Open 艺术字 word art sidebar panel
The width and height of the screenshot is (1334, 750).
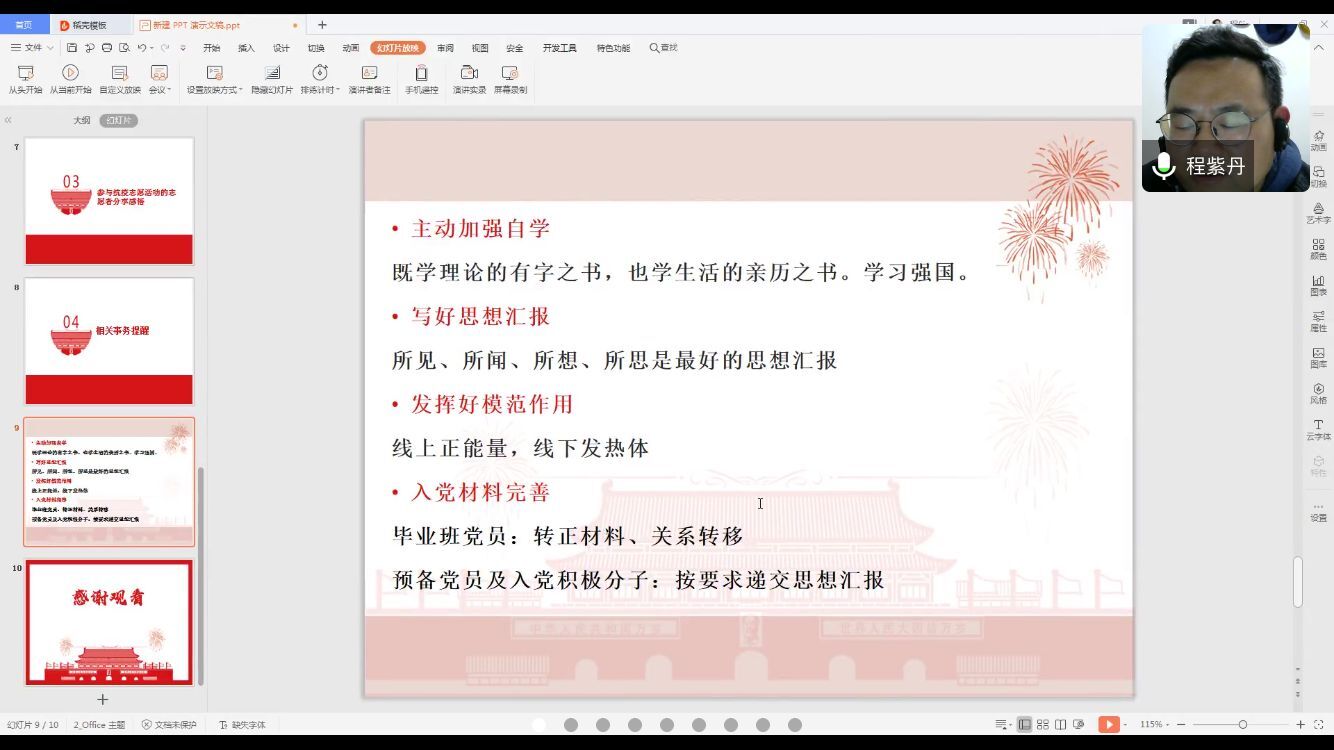point(1318,213)
